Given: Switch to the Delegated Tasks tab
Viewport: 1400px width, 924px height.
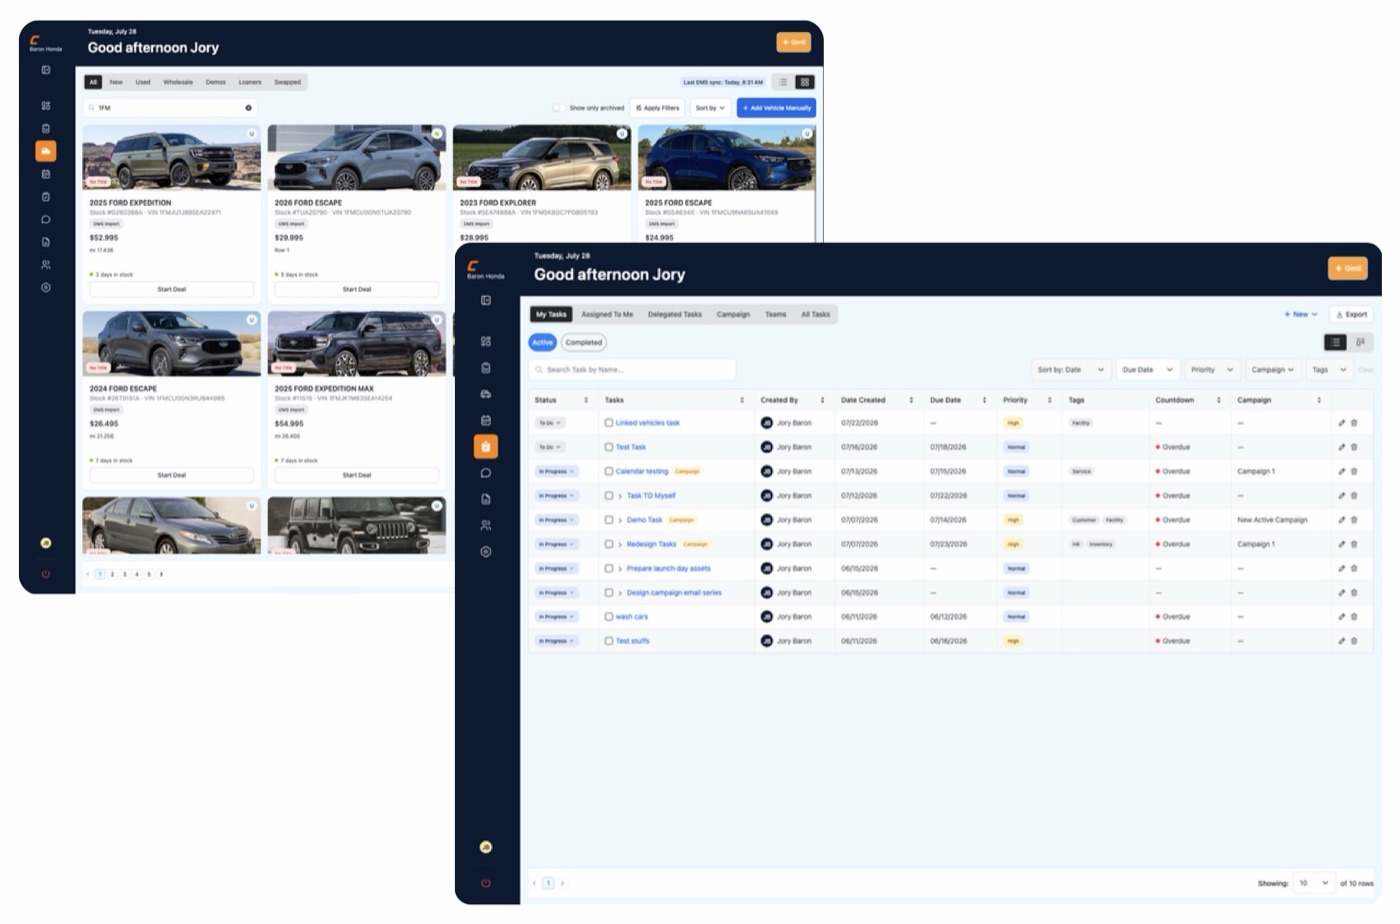Looking at the screenshot, I should tap(674, 314).
